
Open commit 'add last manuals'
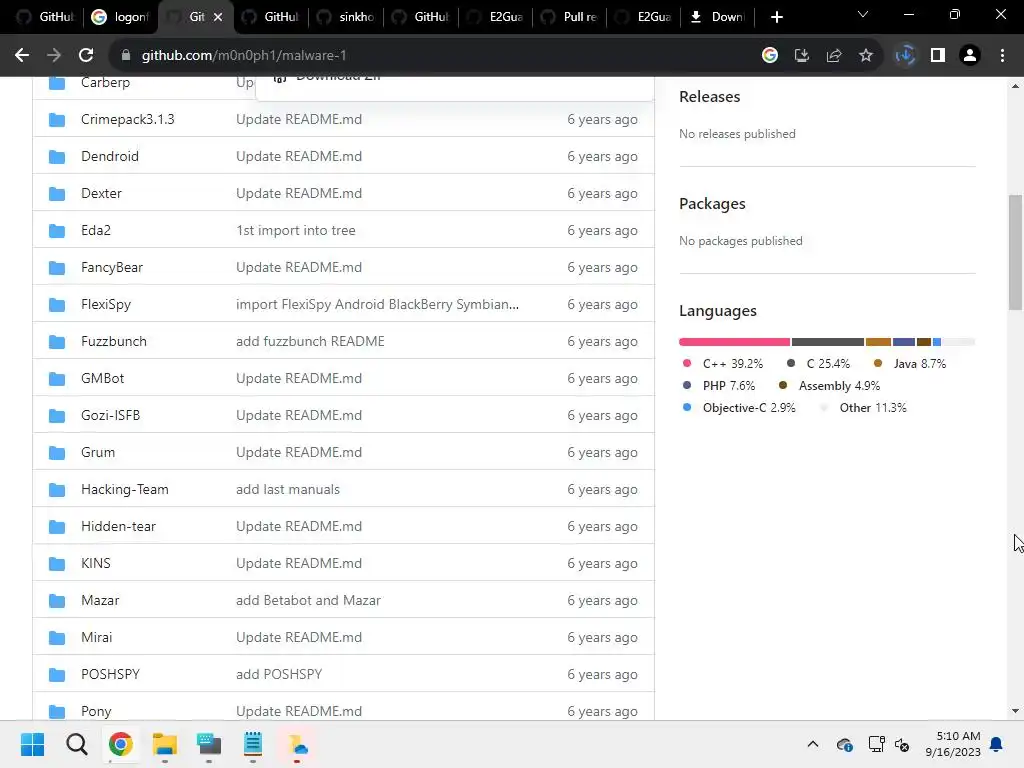tap(288, 490)
